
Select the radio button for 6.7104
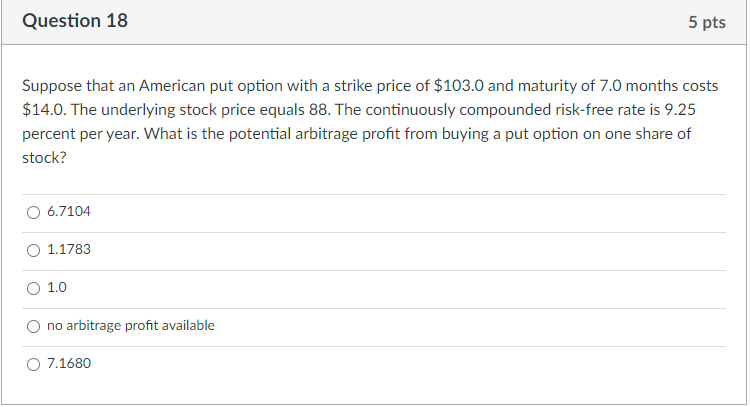(x=33, y=212)
